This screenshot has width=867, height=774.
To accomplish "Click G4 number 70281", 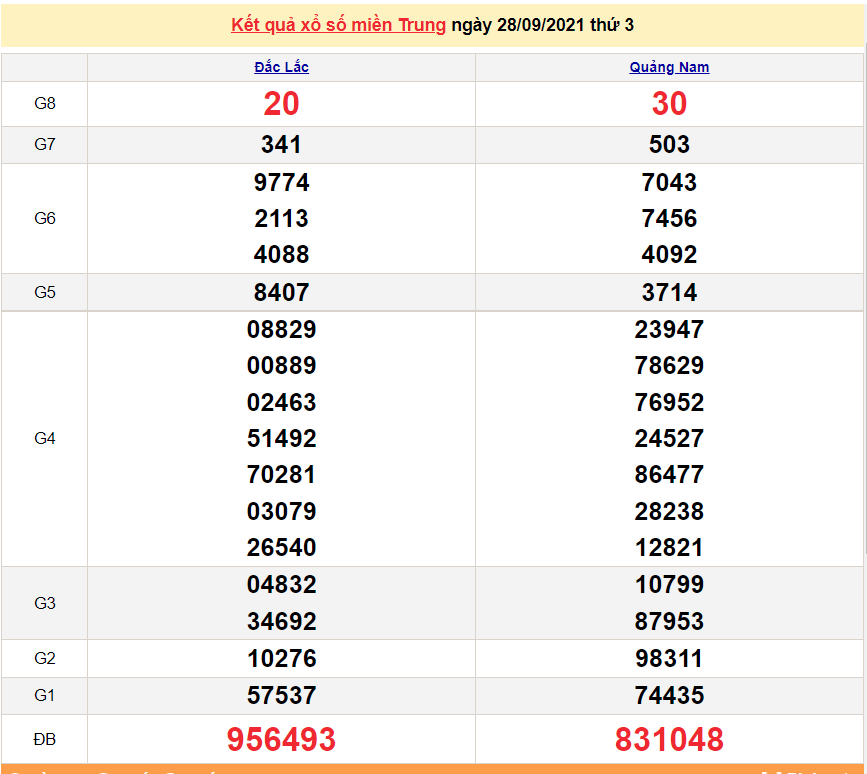I will [x=281, y=475].
